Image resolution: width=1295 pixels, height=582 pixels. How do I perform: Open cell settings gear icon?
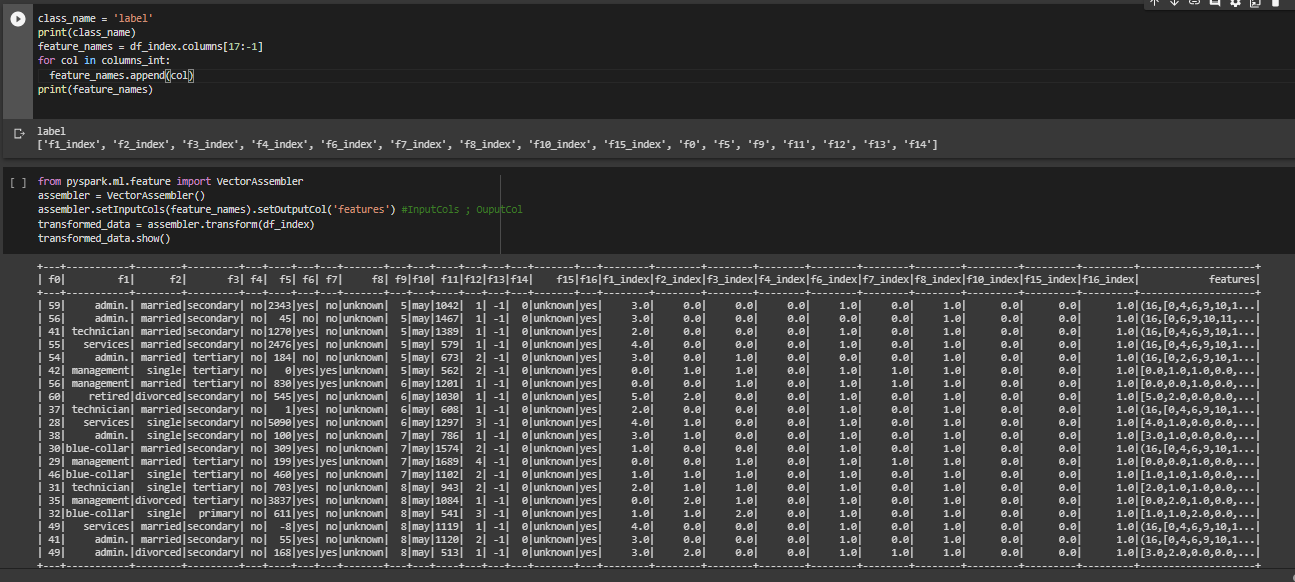(1235, 3)
